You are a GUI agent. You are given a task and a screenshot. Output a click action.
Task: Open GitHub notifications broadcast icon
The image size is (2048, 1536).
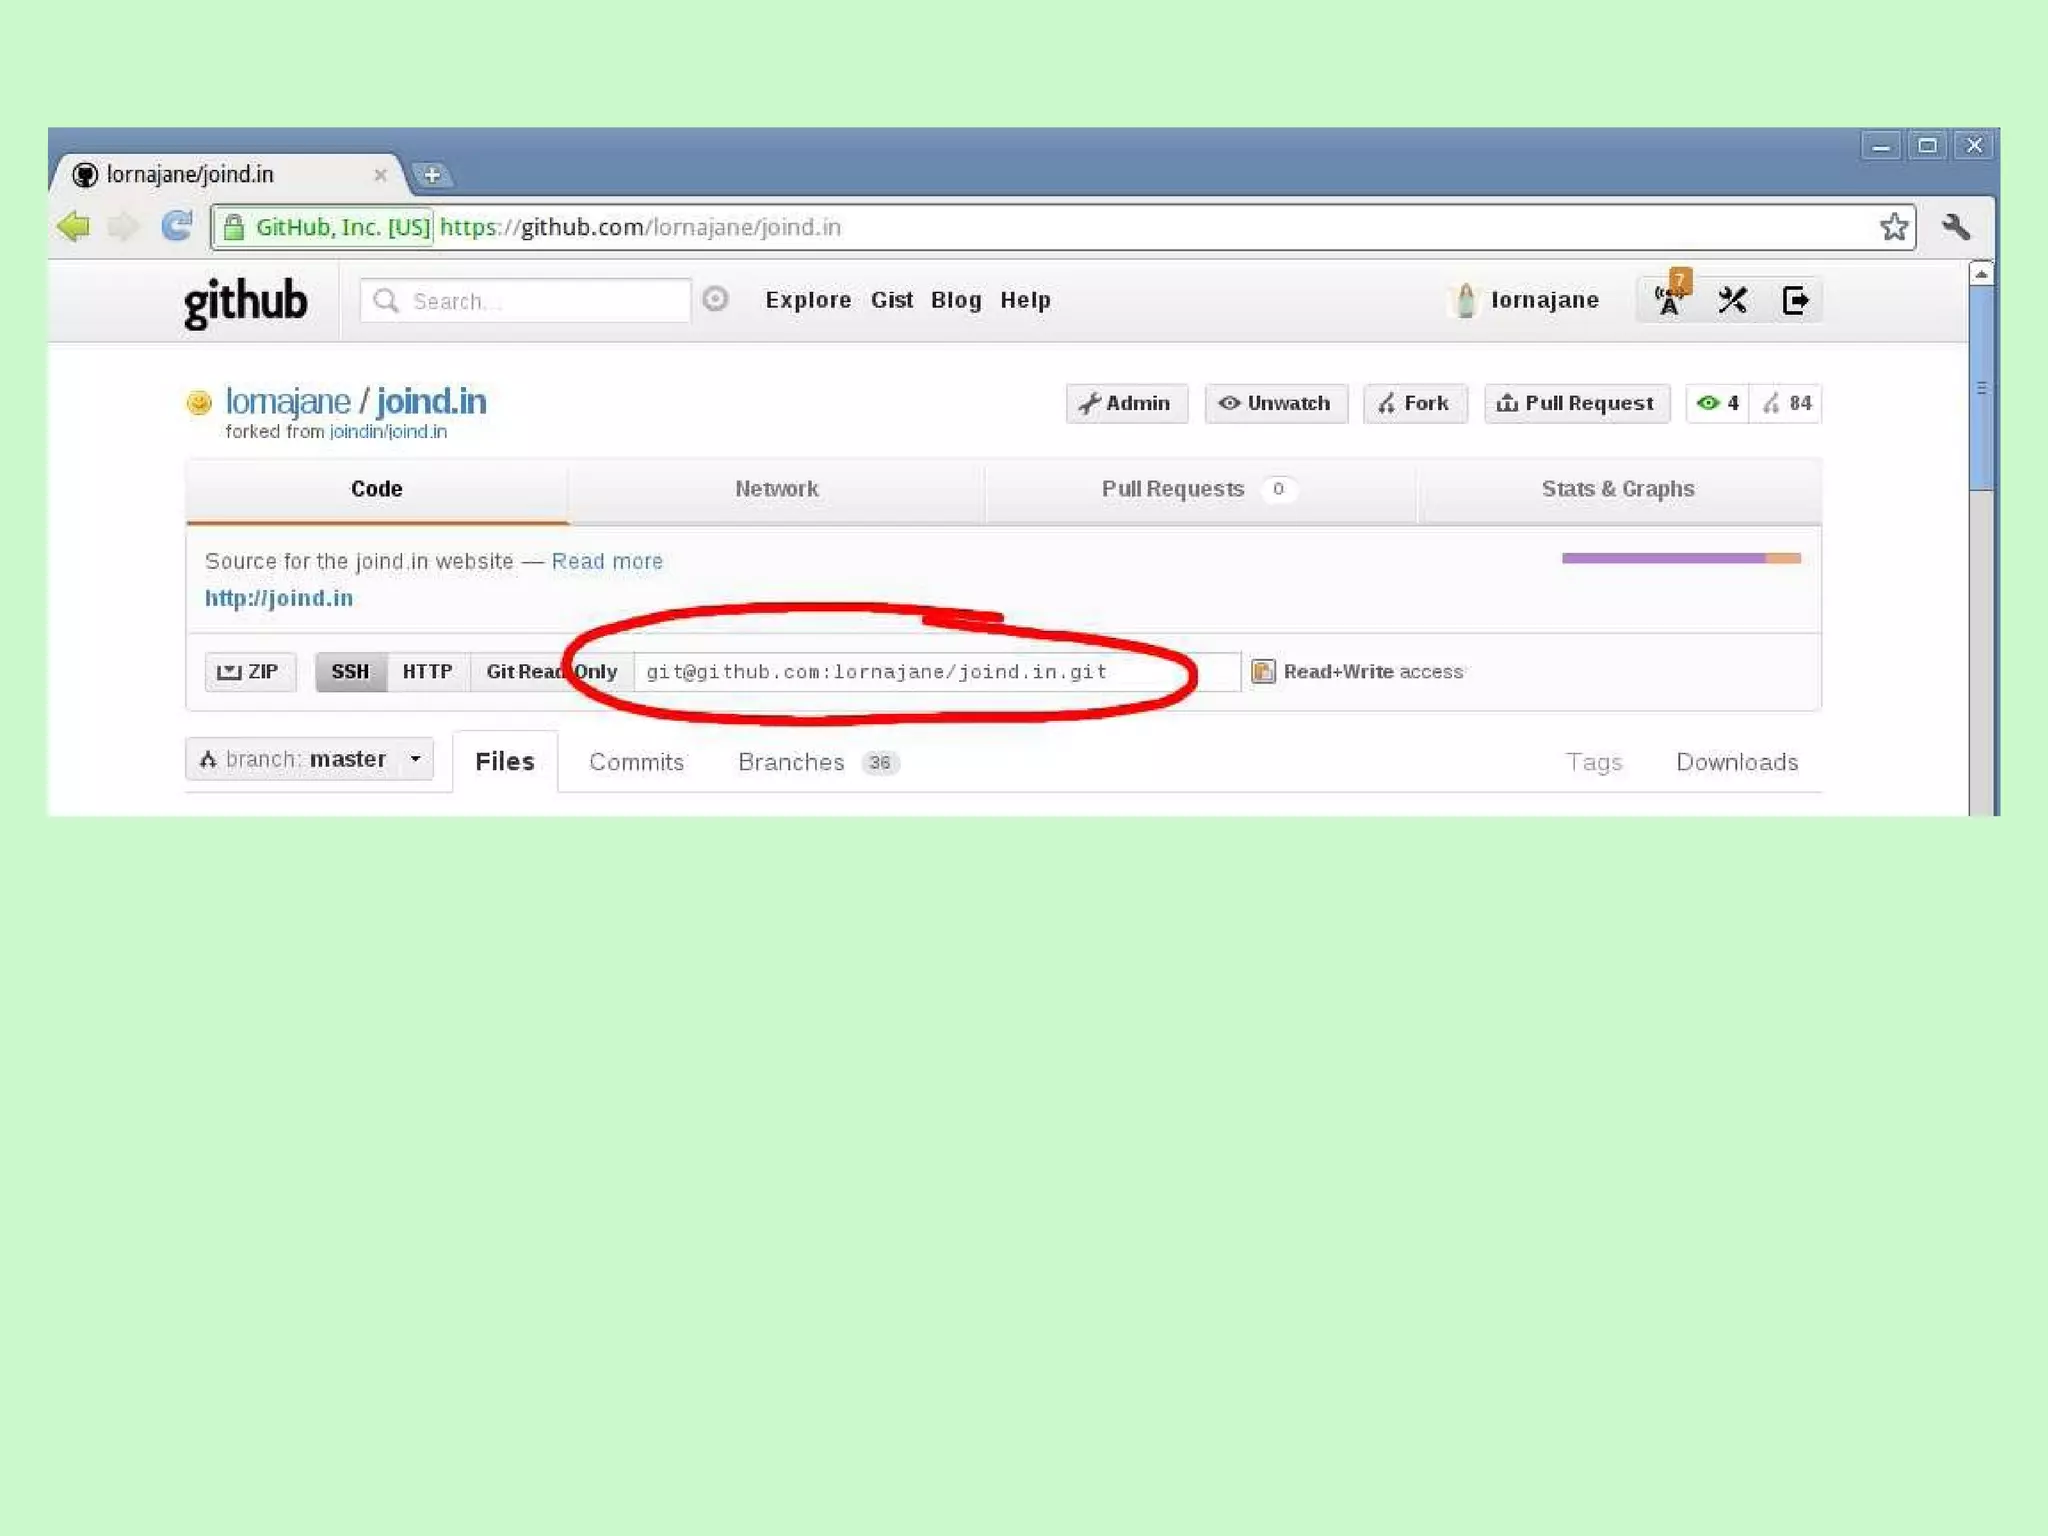(x=1669, y=300)
